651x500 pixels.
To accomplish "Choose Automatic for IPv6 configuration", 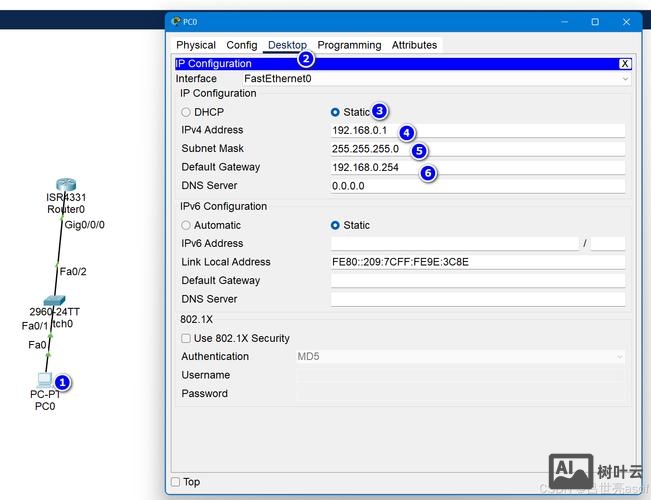I will 186,225.
